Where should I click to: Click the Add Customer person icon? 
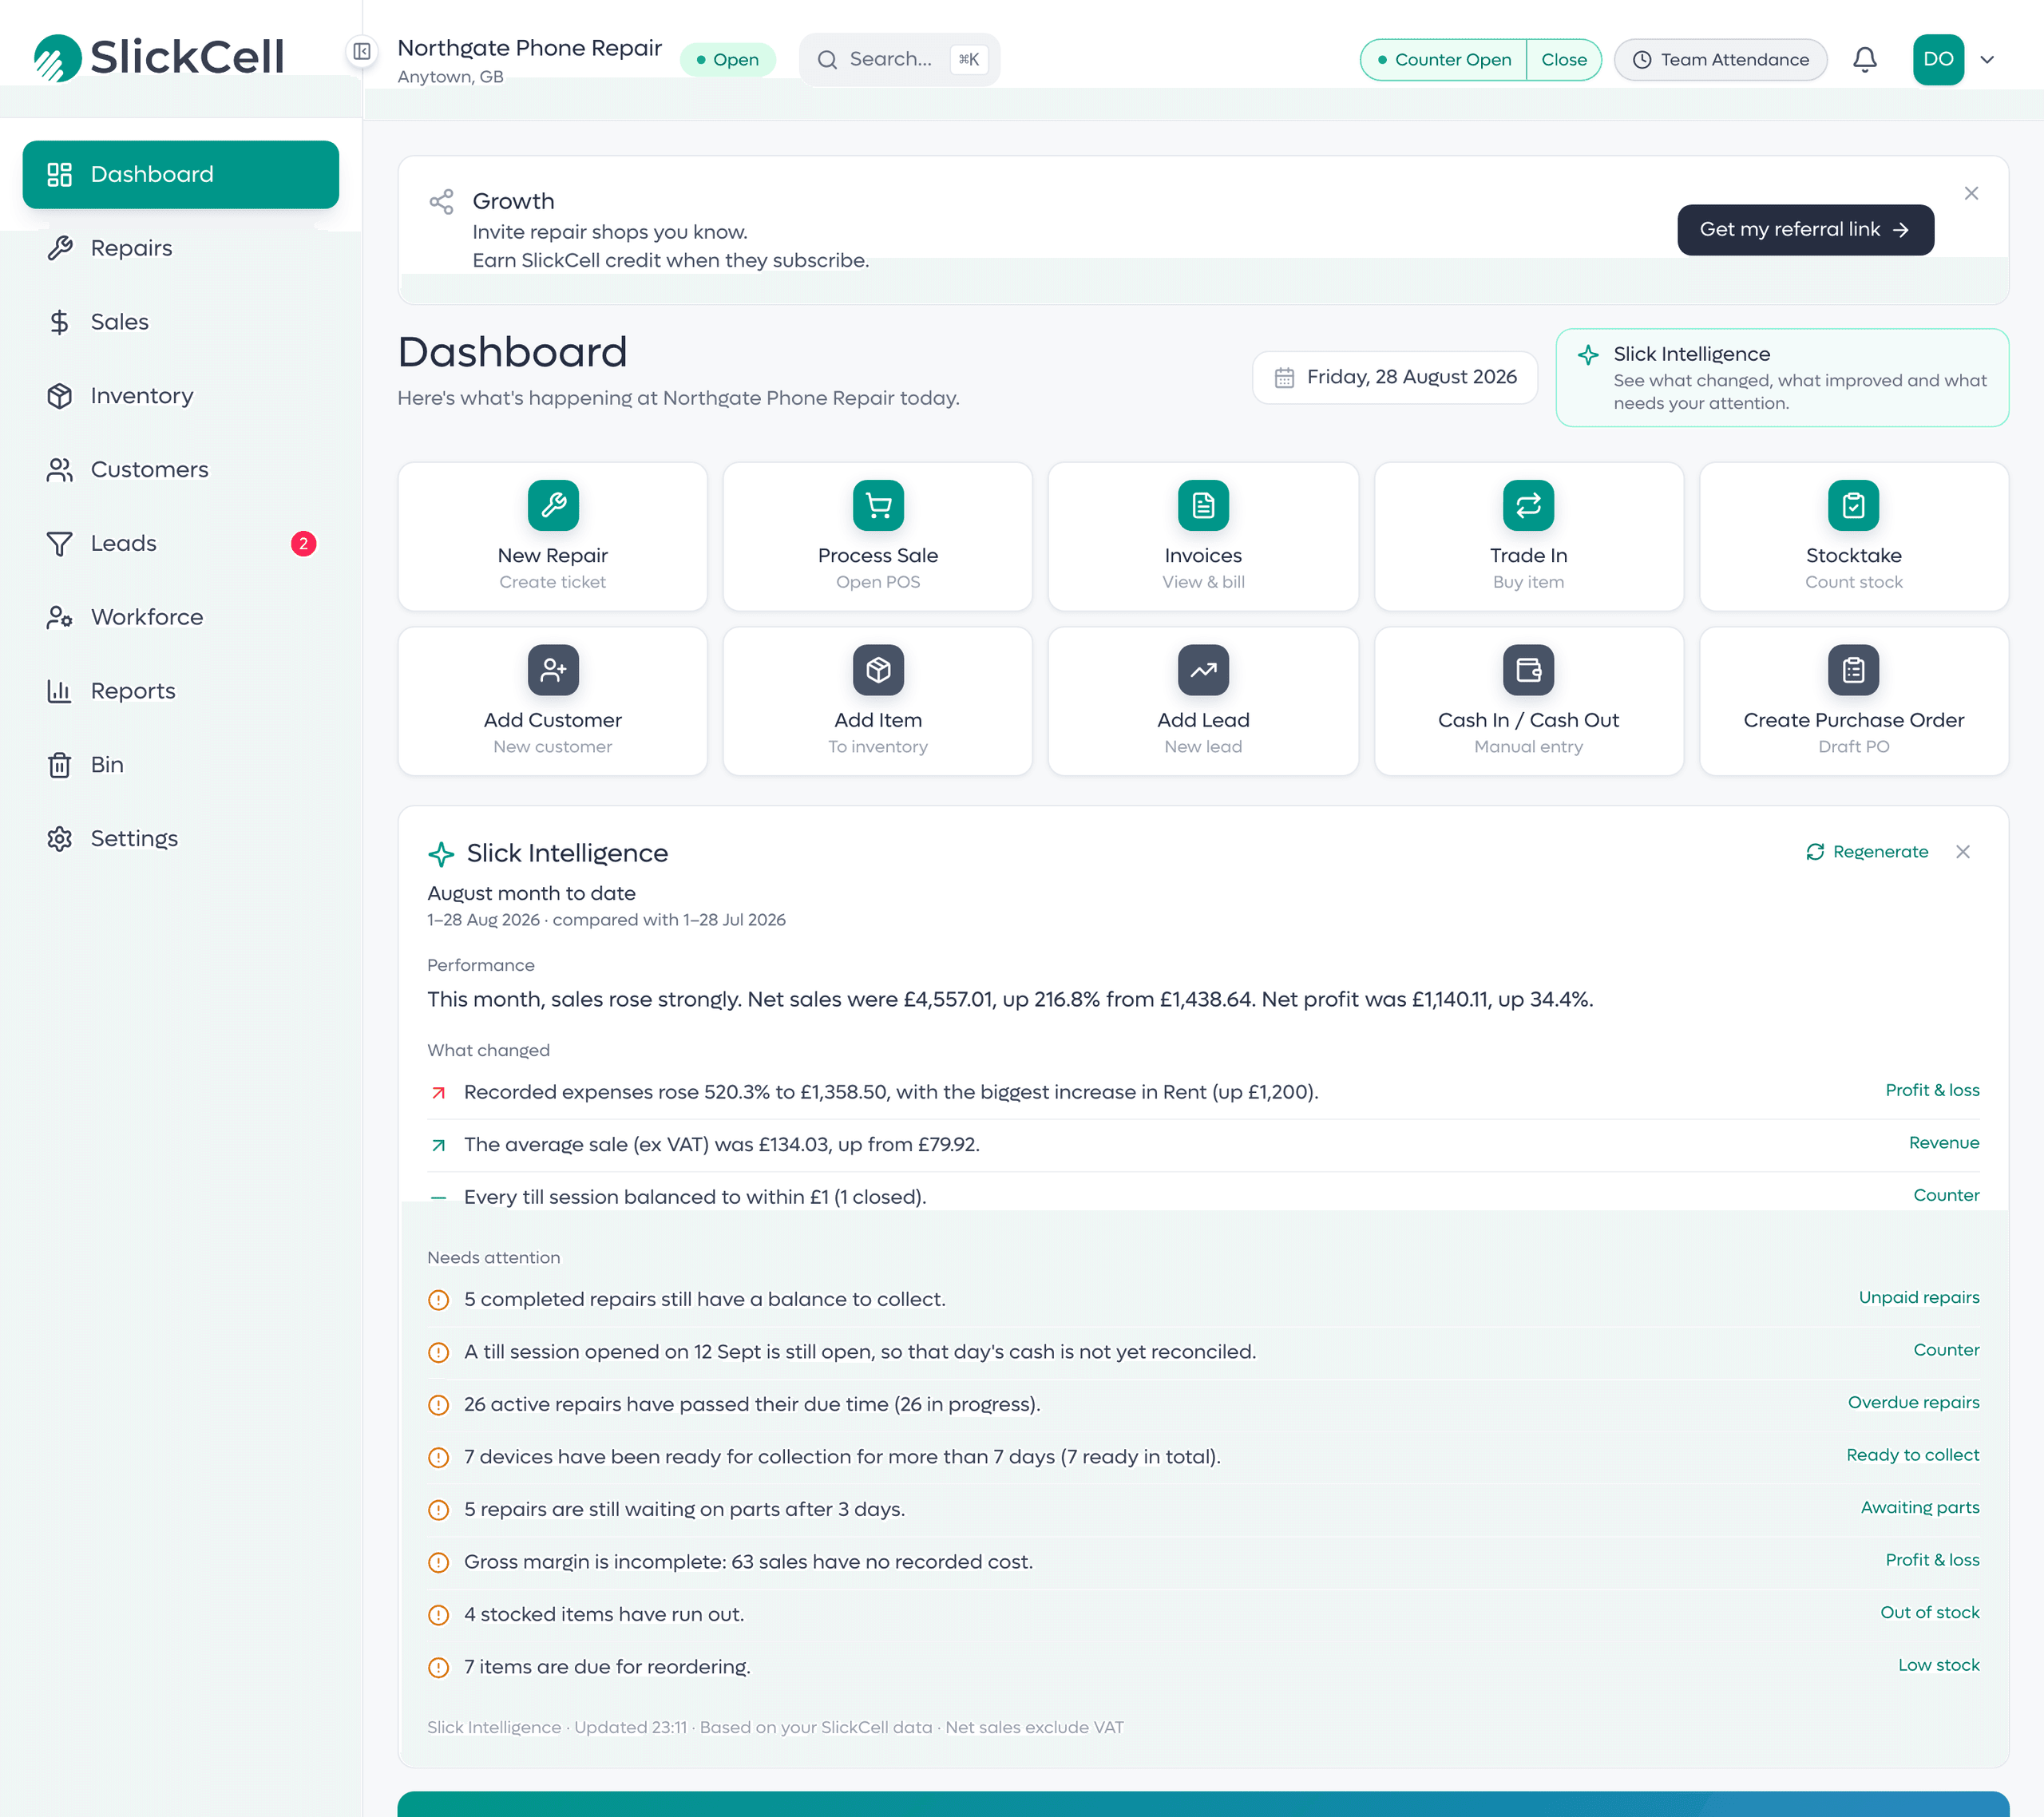[x=553, y=670]
